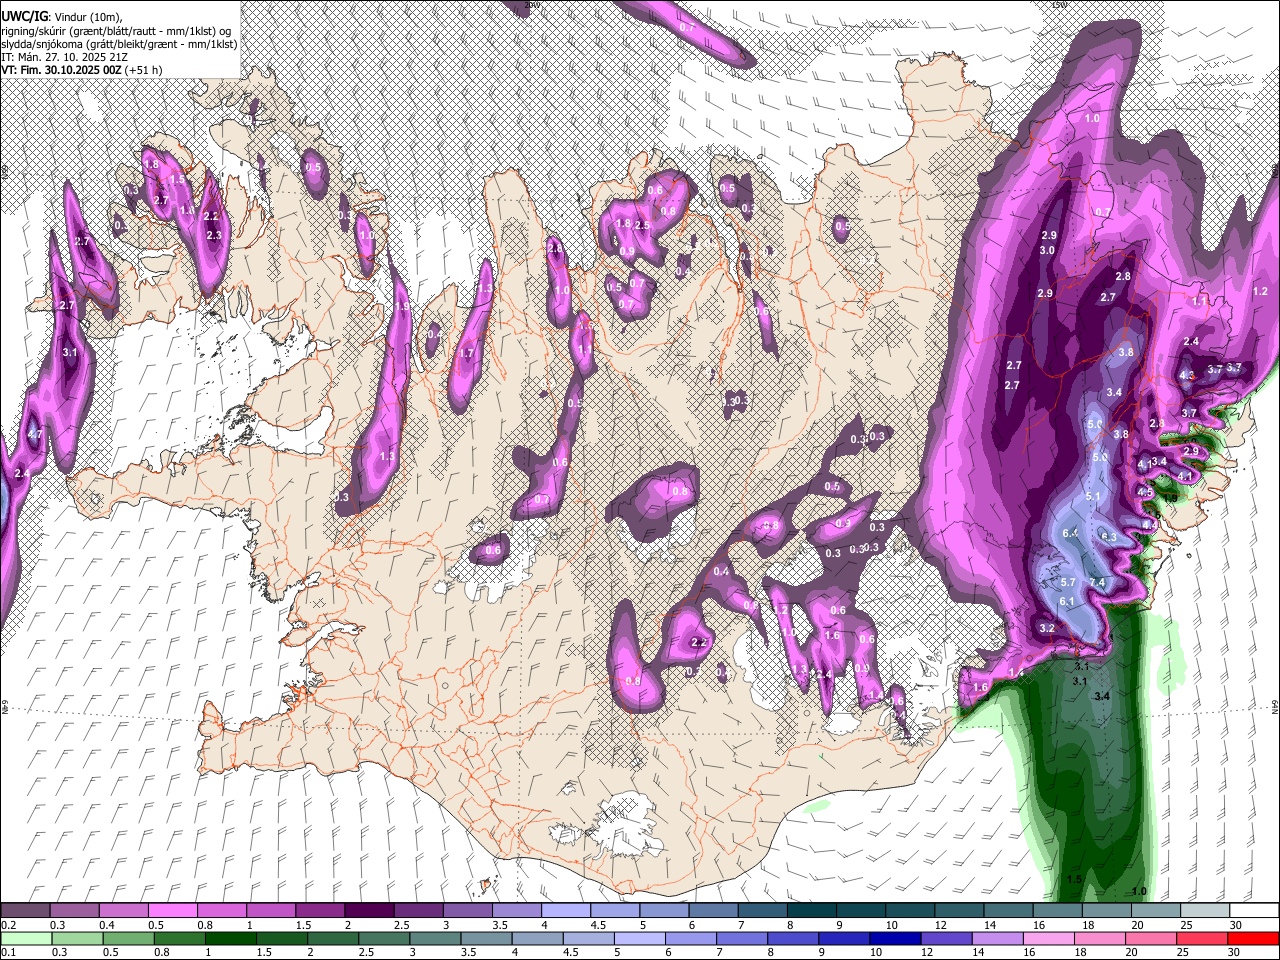
Task: Click the slydda/snjókoma legend description line
Action: 119,44
